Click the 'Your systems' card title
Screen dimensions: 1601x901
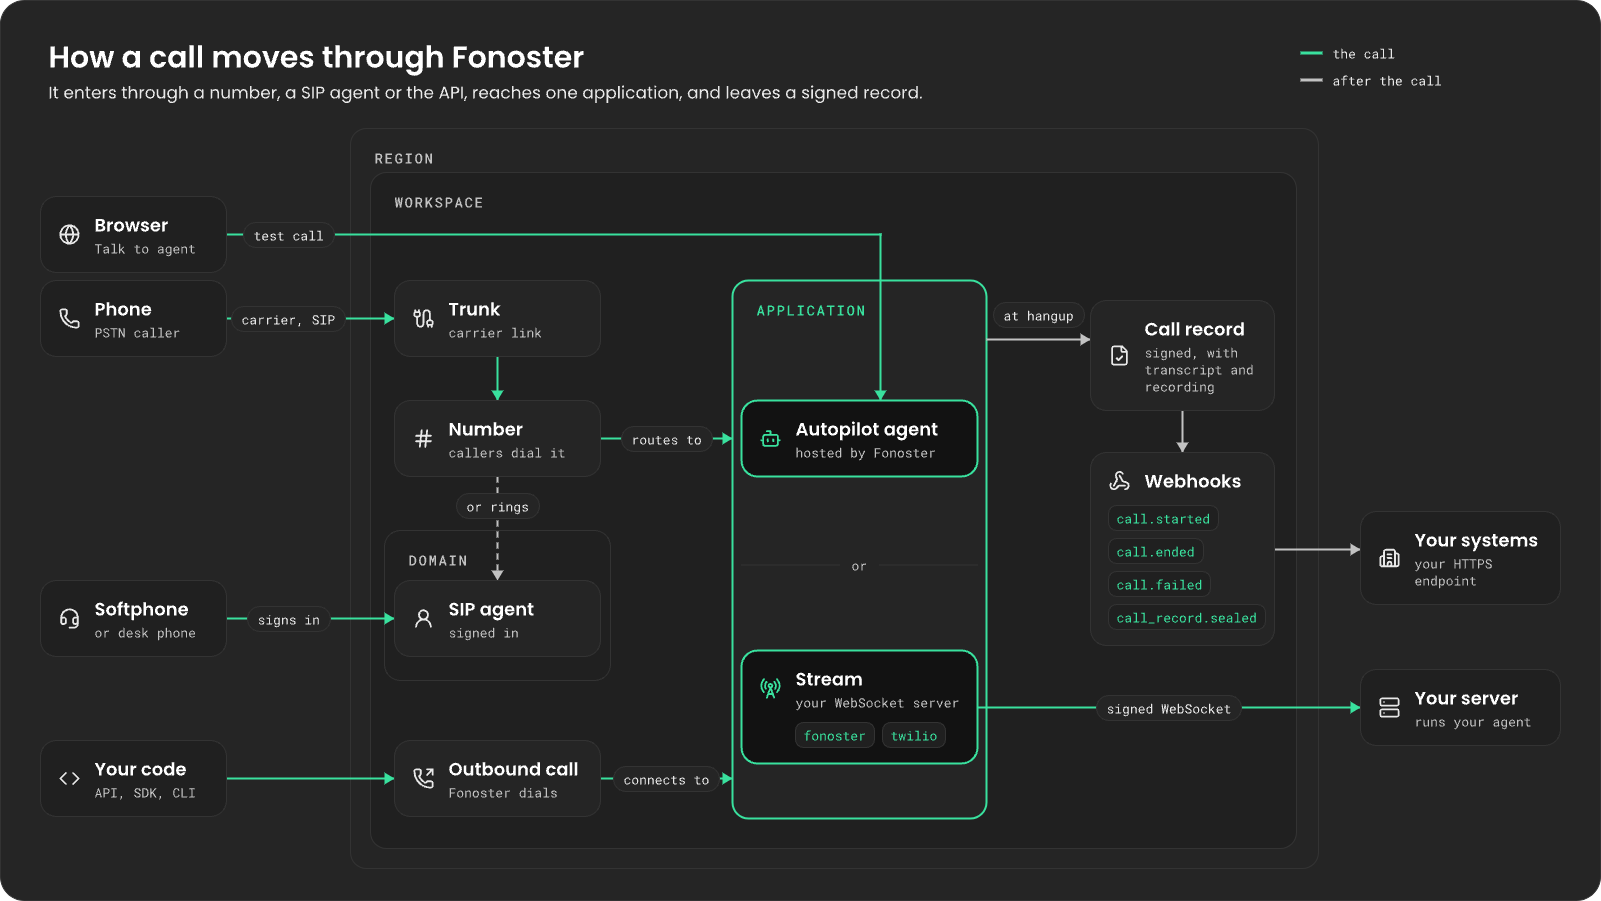pos(1476,540)
